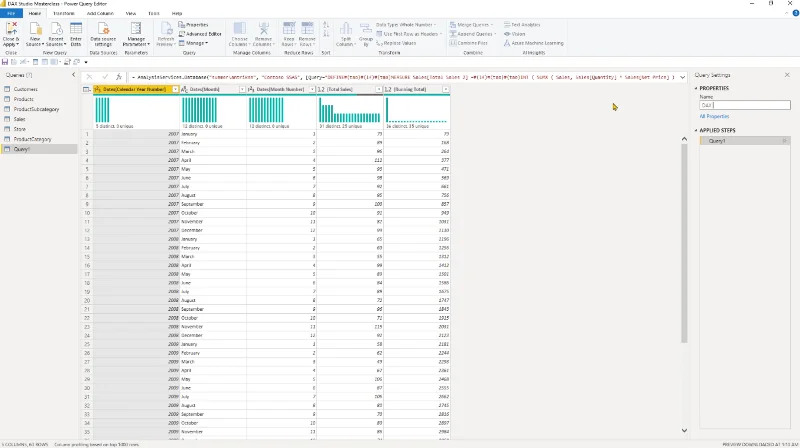This screenshot has width=800, height=448.
Task: Click the Close & Apply icon
Action: 11,29
